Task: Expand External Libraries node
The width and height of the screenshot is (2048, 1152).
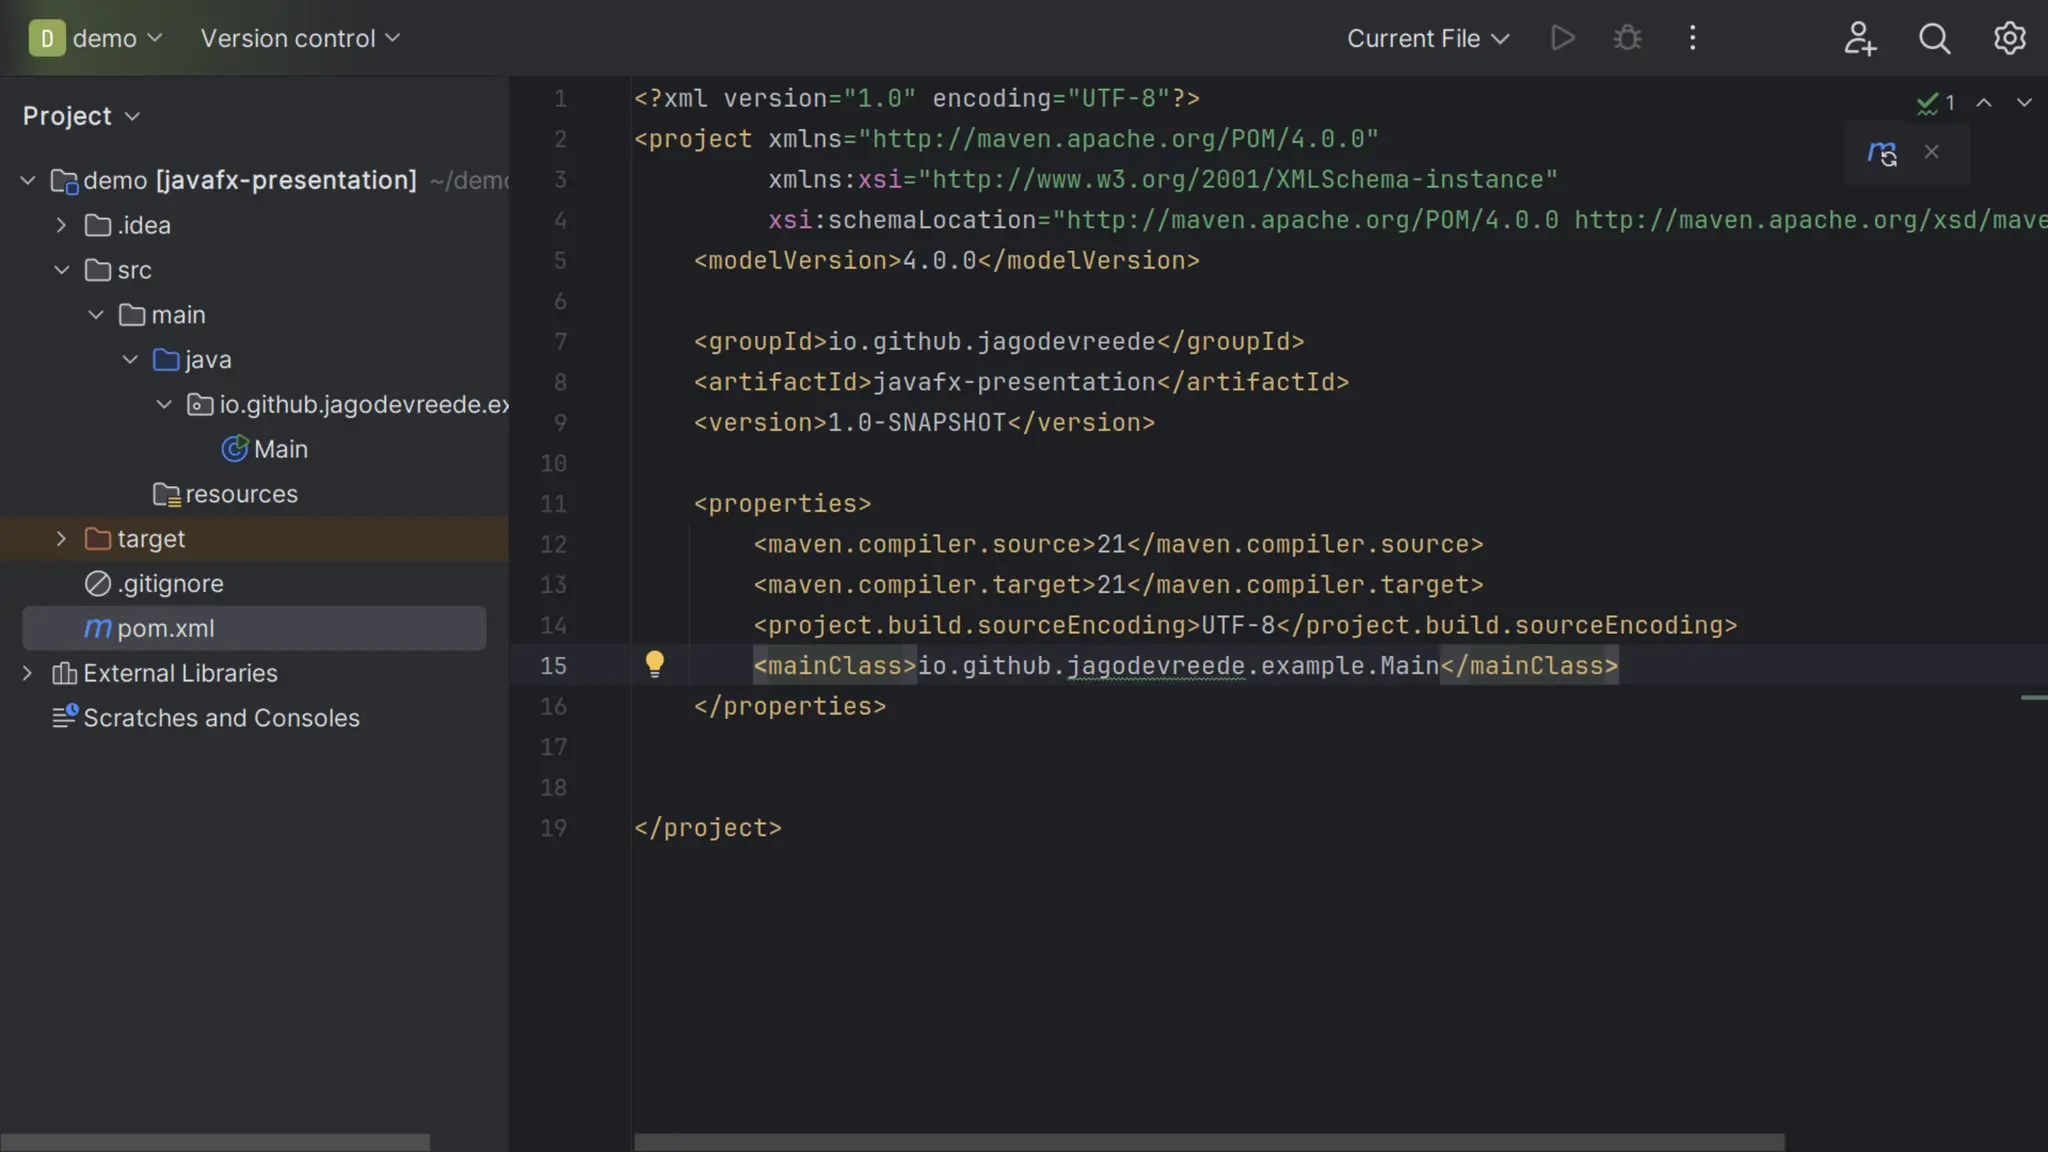Action: tap(27, 673)
